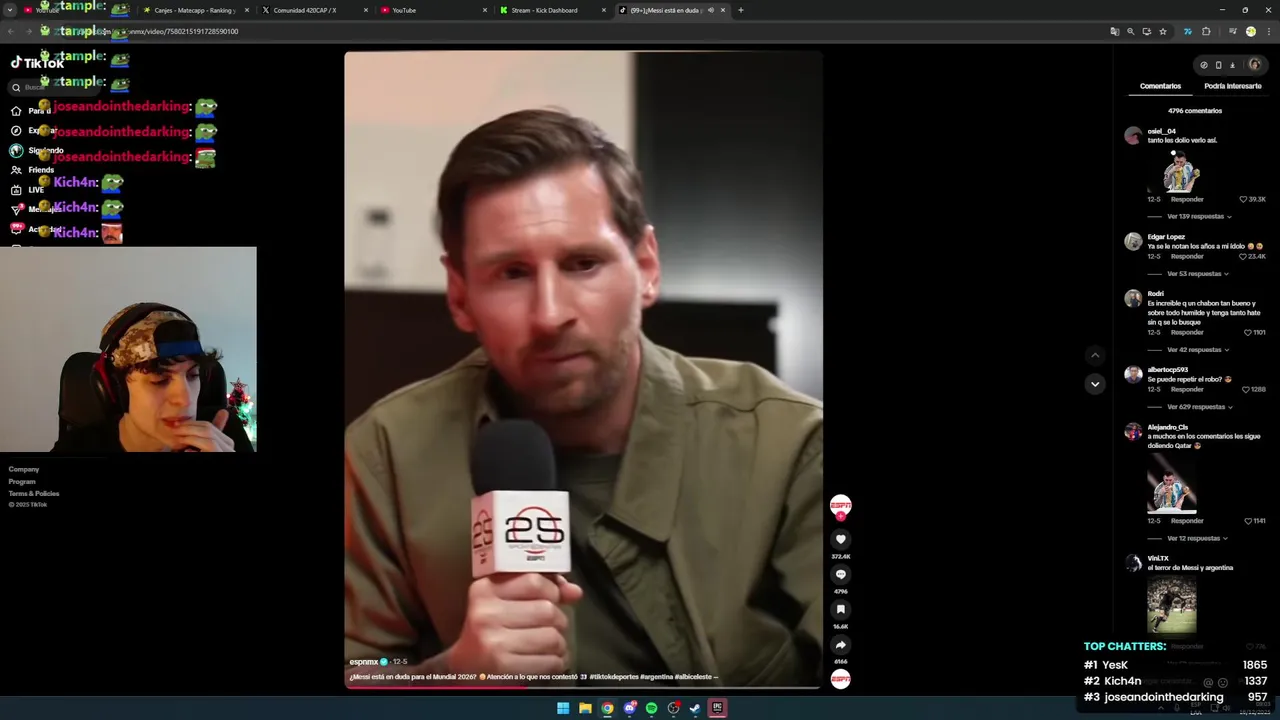Open Spotify from the taskbar
This screenshot has height=720, width=1280.
[x=651, y=708]
